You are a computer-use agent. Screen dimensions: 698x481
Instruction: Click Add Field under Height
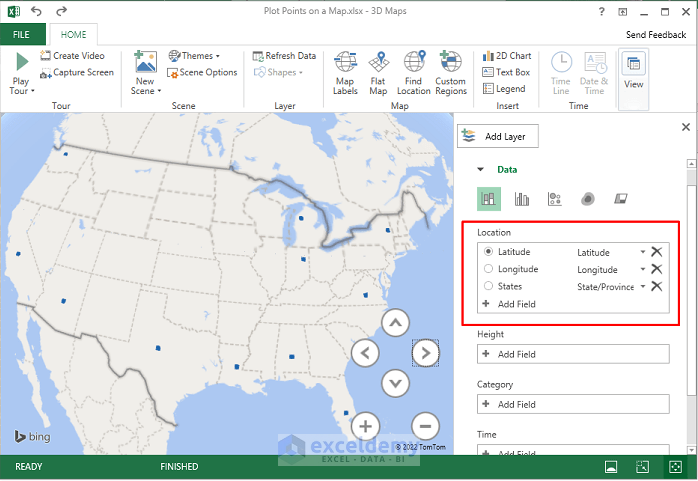573,354
